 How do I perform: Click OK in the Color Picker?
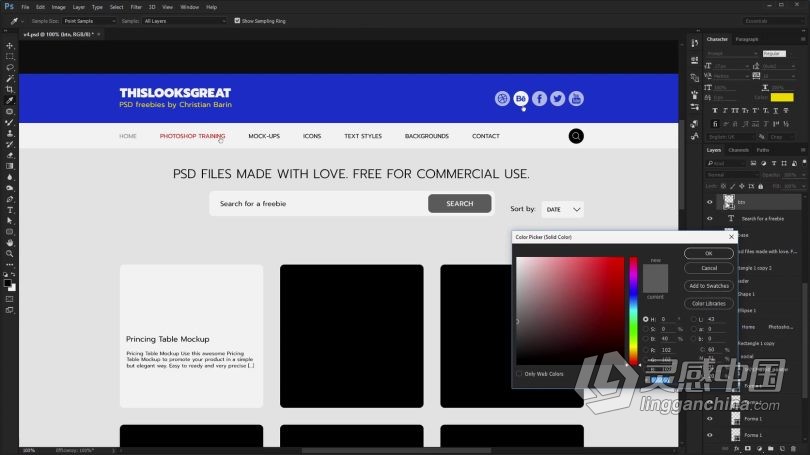709,253
